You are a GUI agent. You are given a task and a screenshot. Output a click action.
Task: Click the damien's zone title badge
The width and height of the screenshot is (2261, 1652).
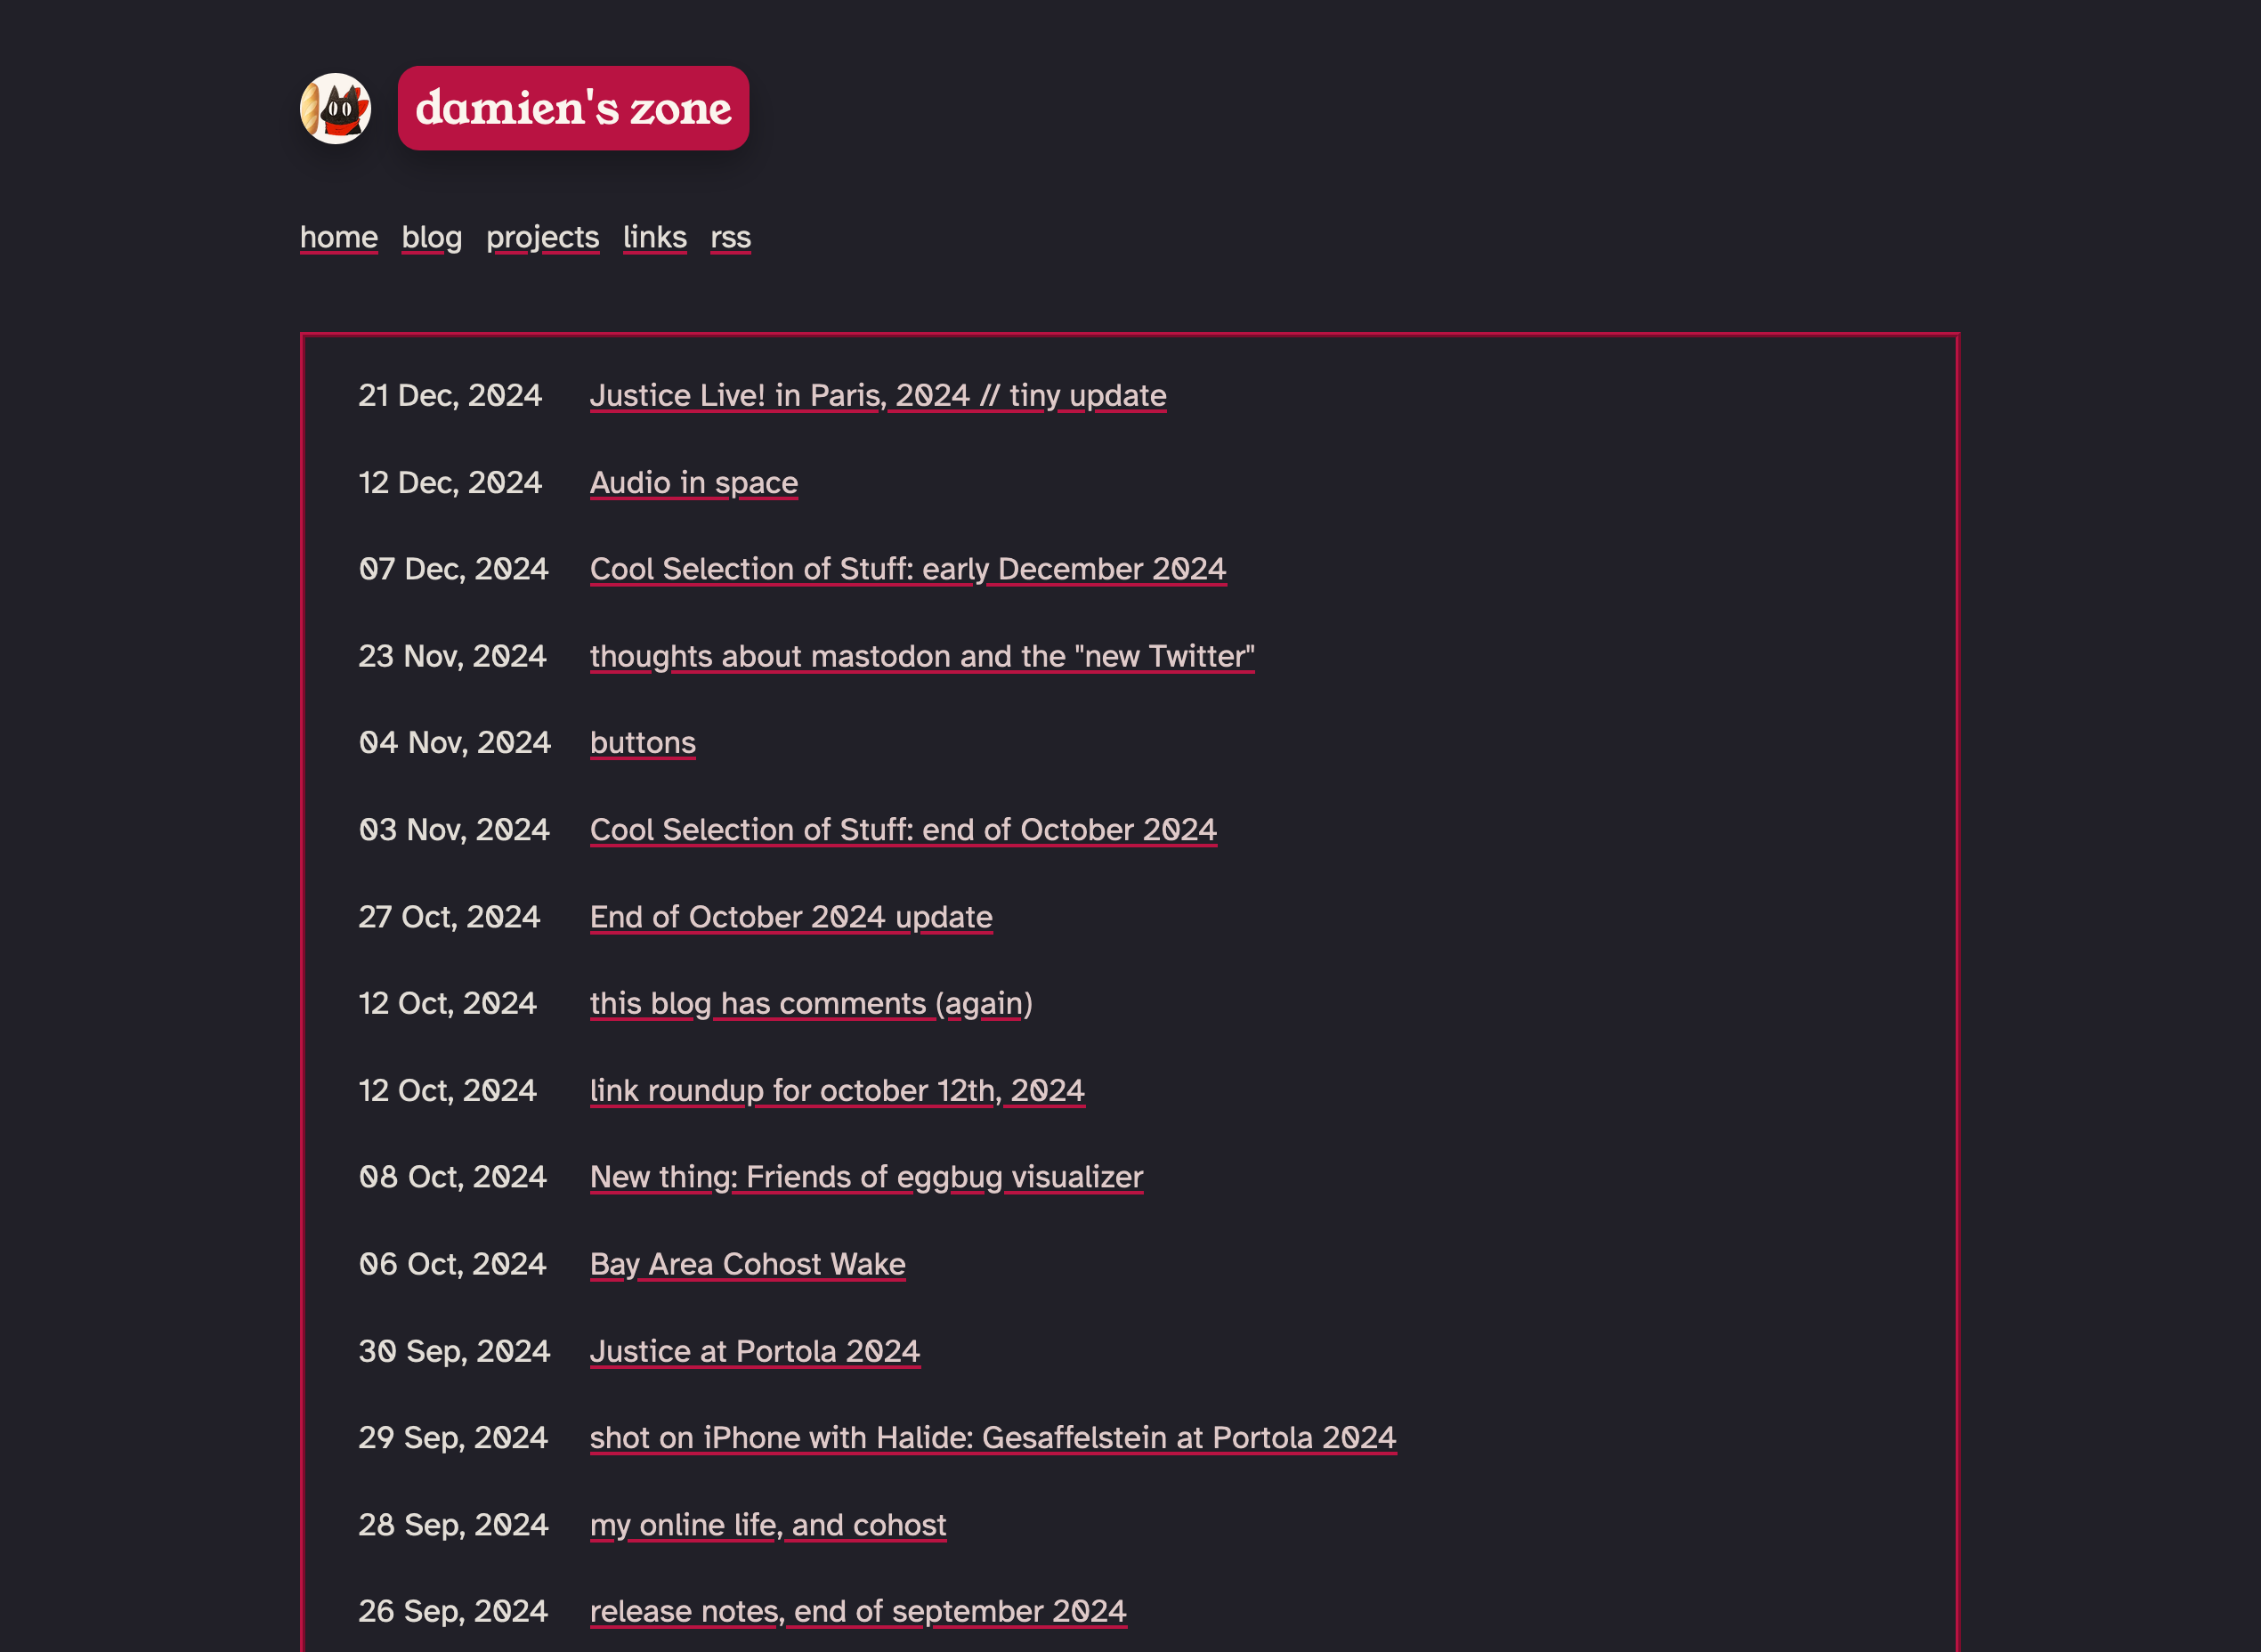pos(573,108)
